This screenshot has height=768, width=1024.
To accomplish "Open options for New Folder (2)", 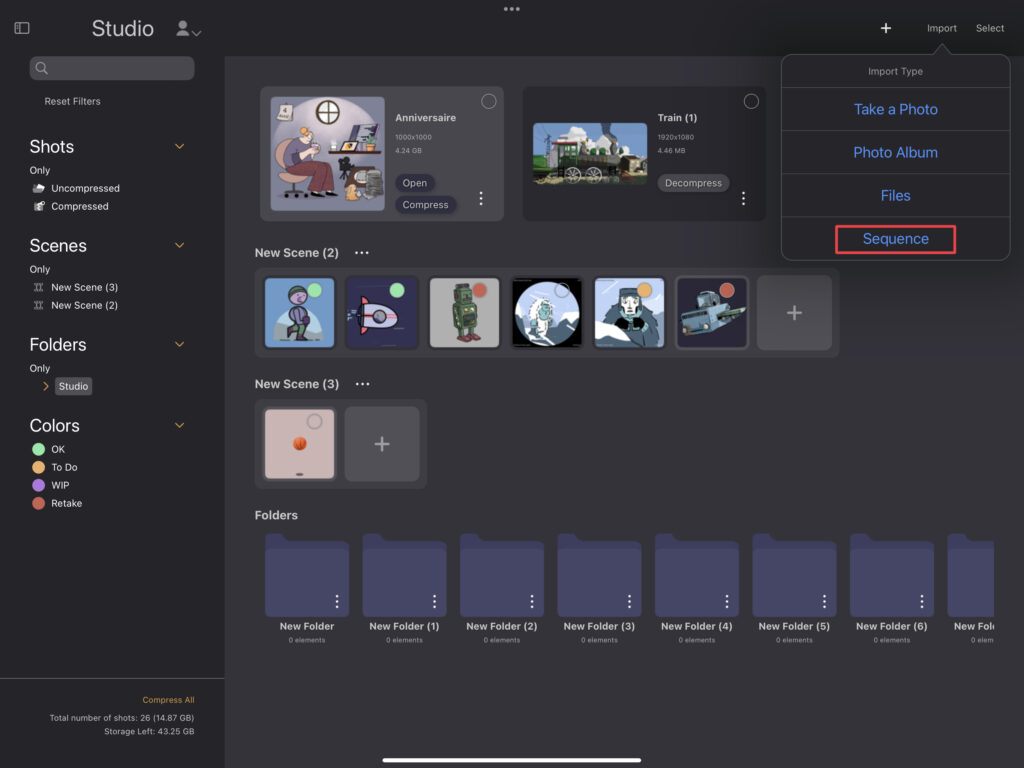I will click(x=532, y=601).
